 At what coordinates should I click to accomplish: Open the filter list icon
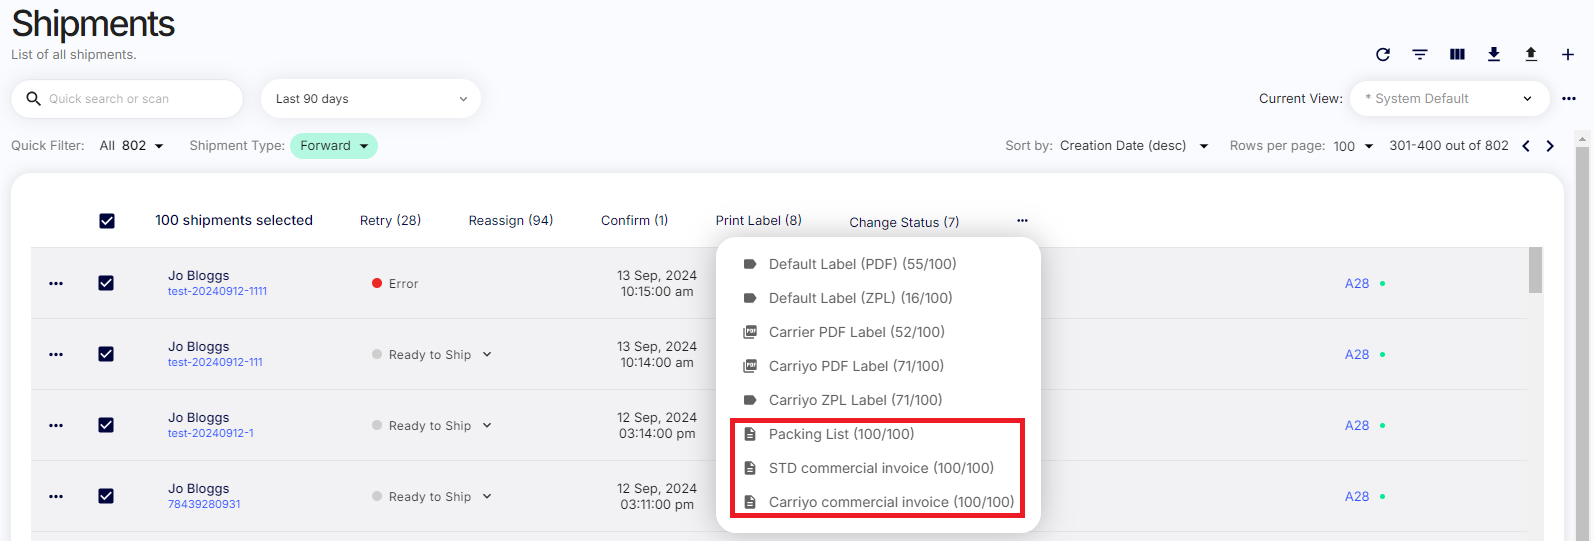click(1420, 55)
